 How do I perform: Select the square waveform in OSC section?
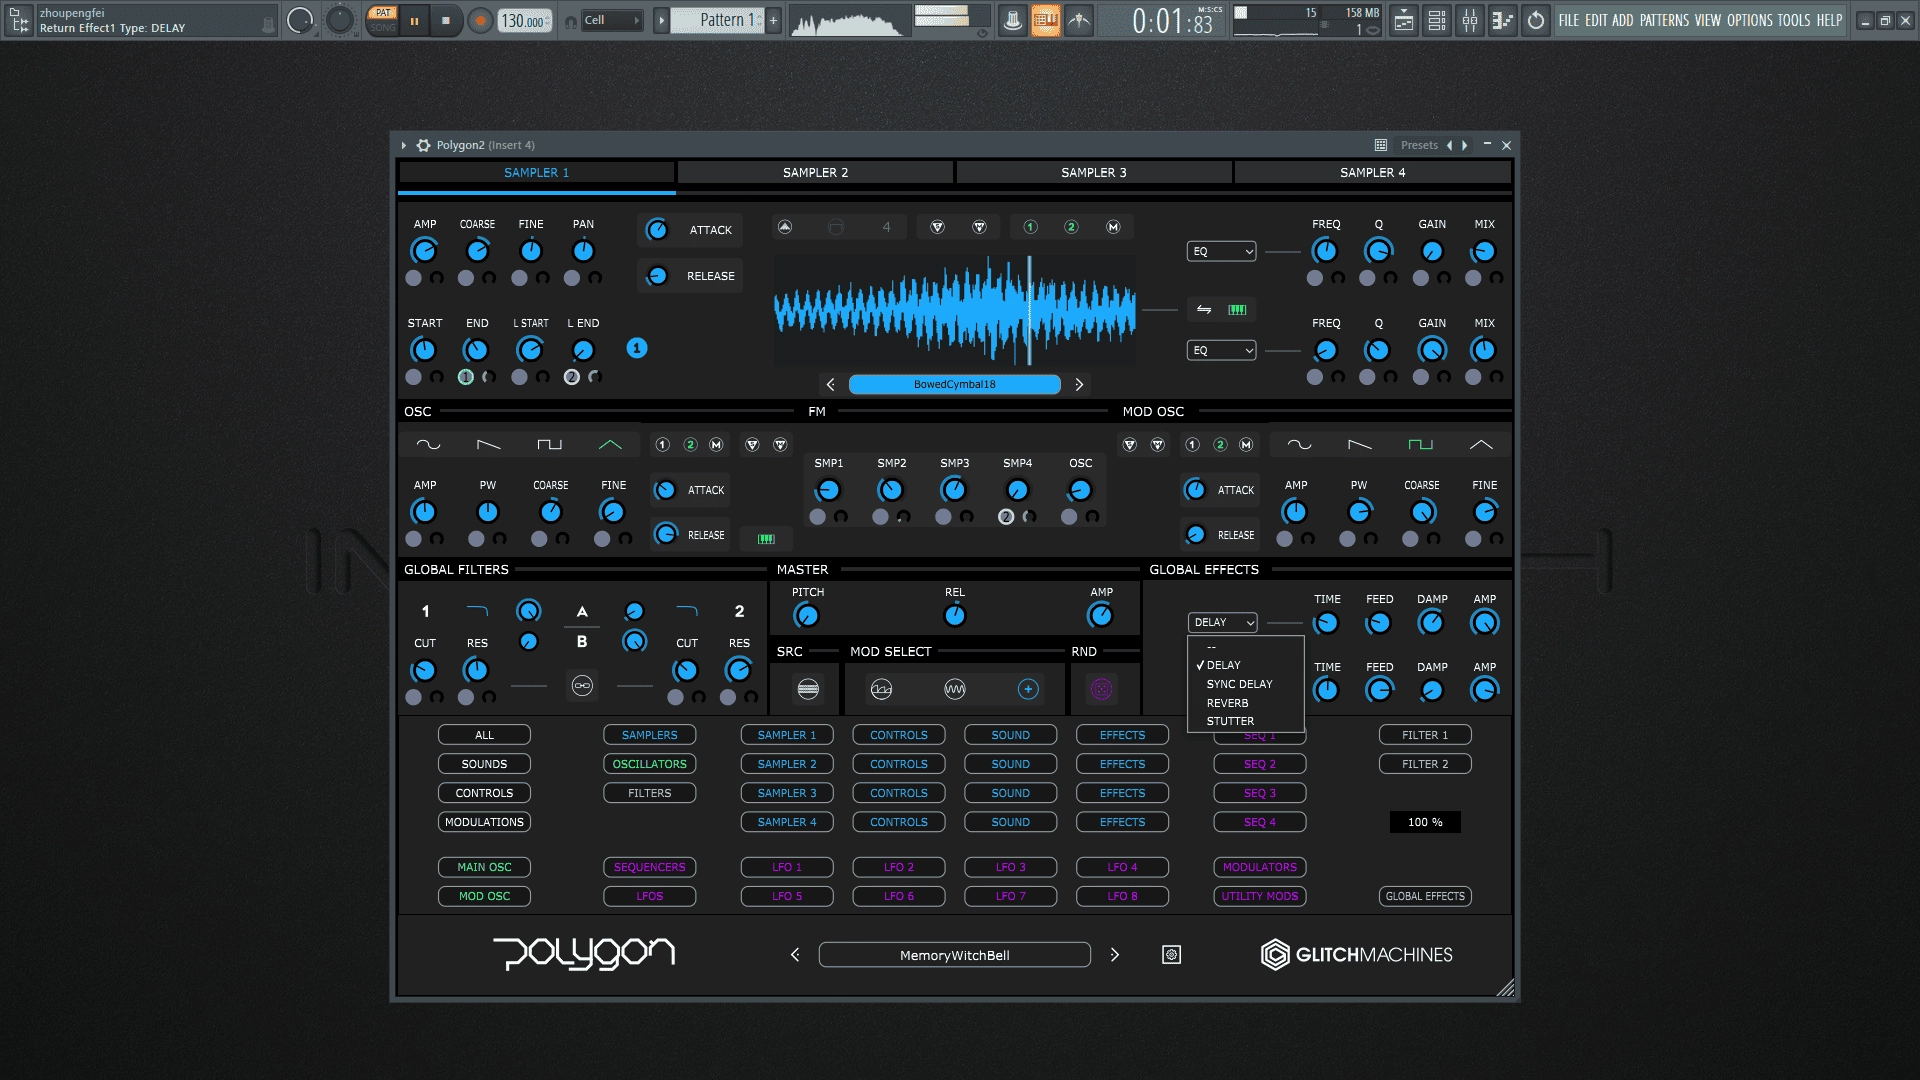pos(549,444)
